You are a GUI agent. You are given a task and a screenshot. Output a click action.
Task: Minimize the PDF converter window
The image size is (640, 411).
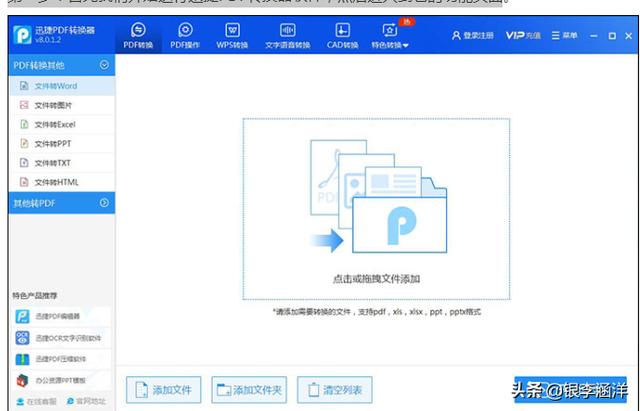(594, 36)
